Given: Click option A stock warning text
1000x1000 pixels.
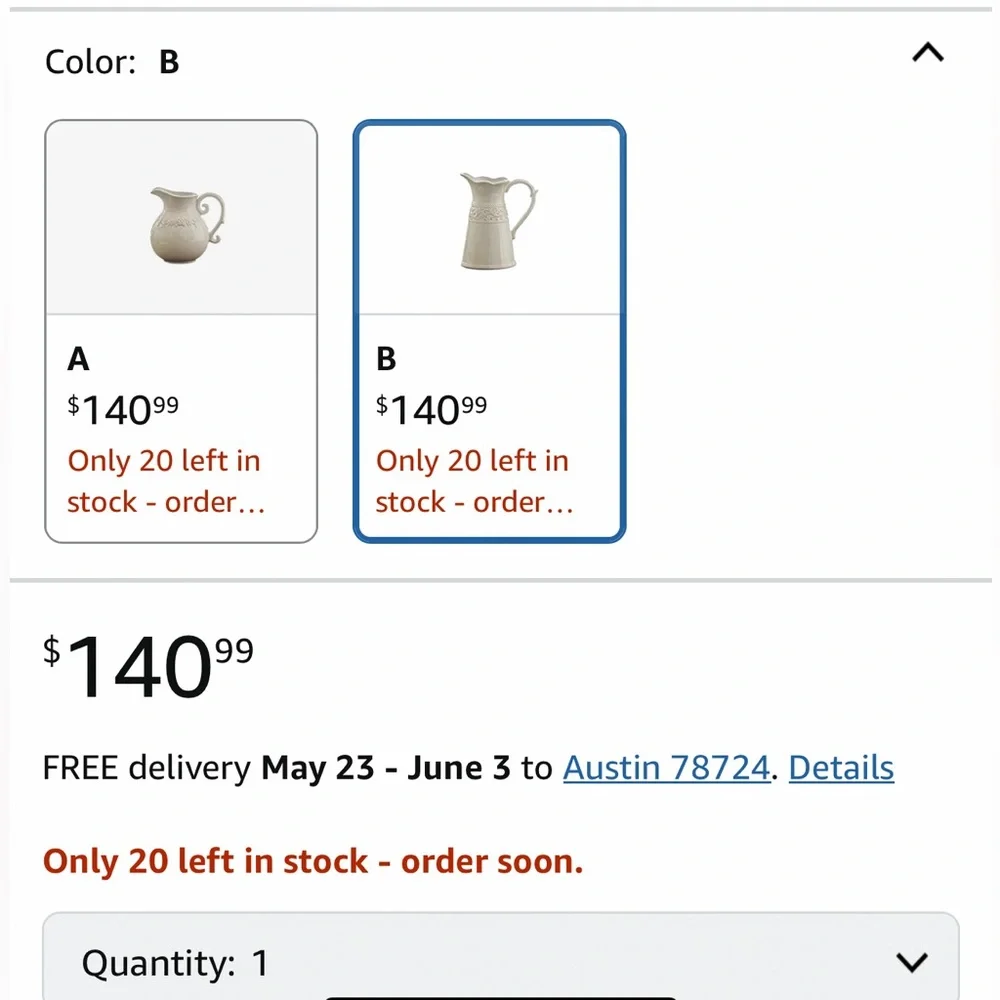Looking at the screenshot, I should 166,482.
